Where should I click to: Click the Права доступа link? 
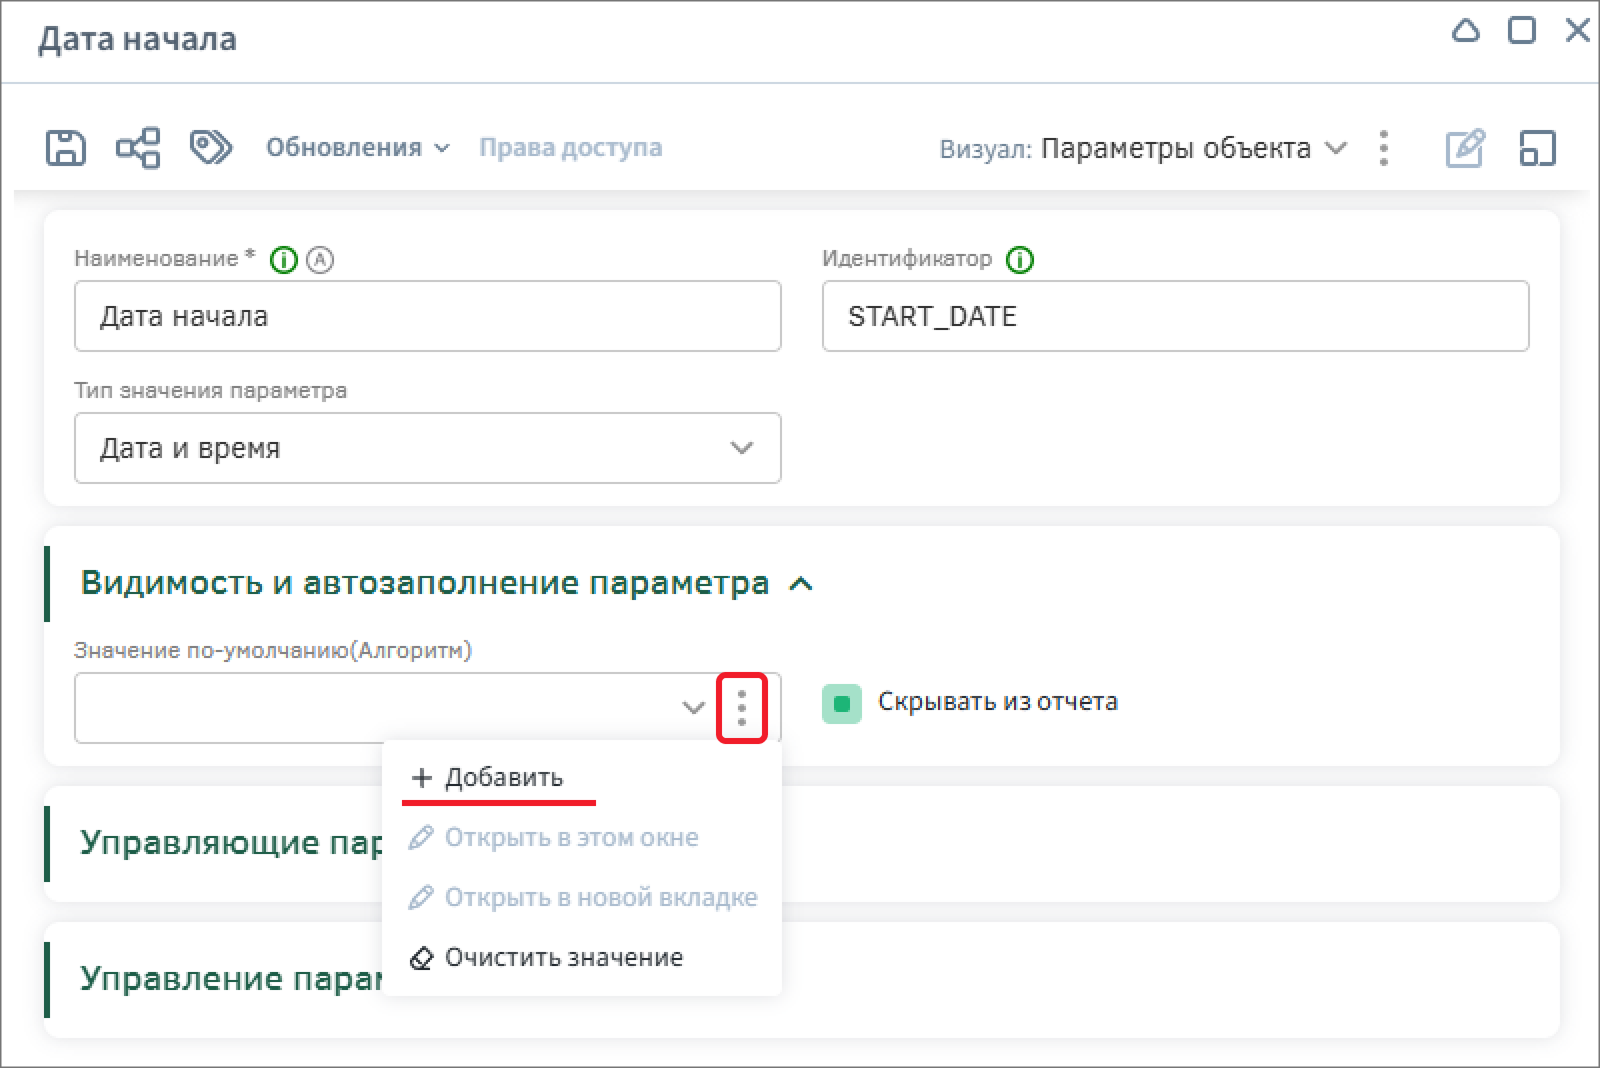click(570, 148)
